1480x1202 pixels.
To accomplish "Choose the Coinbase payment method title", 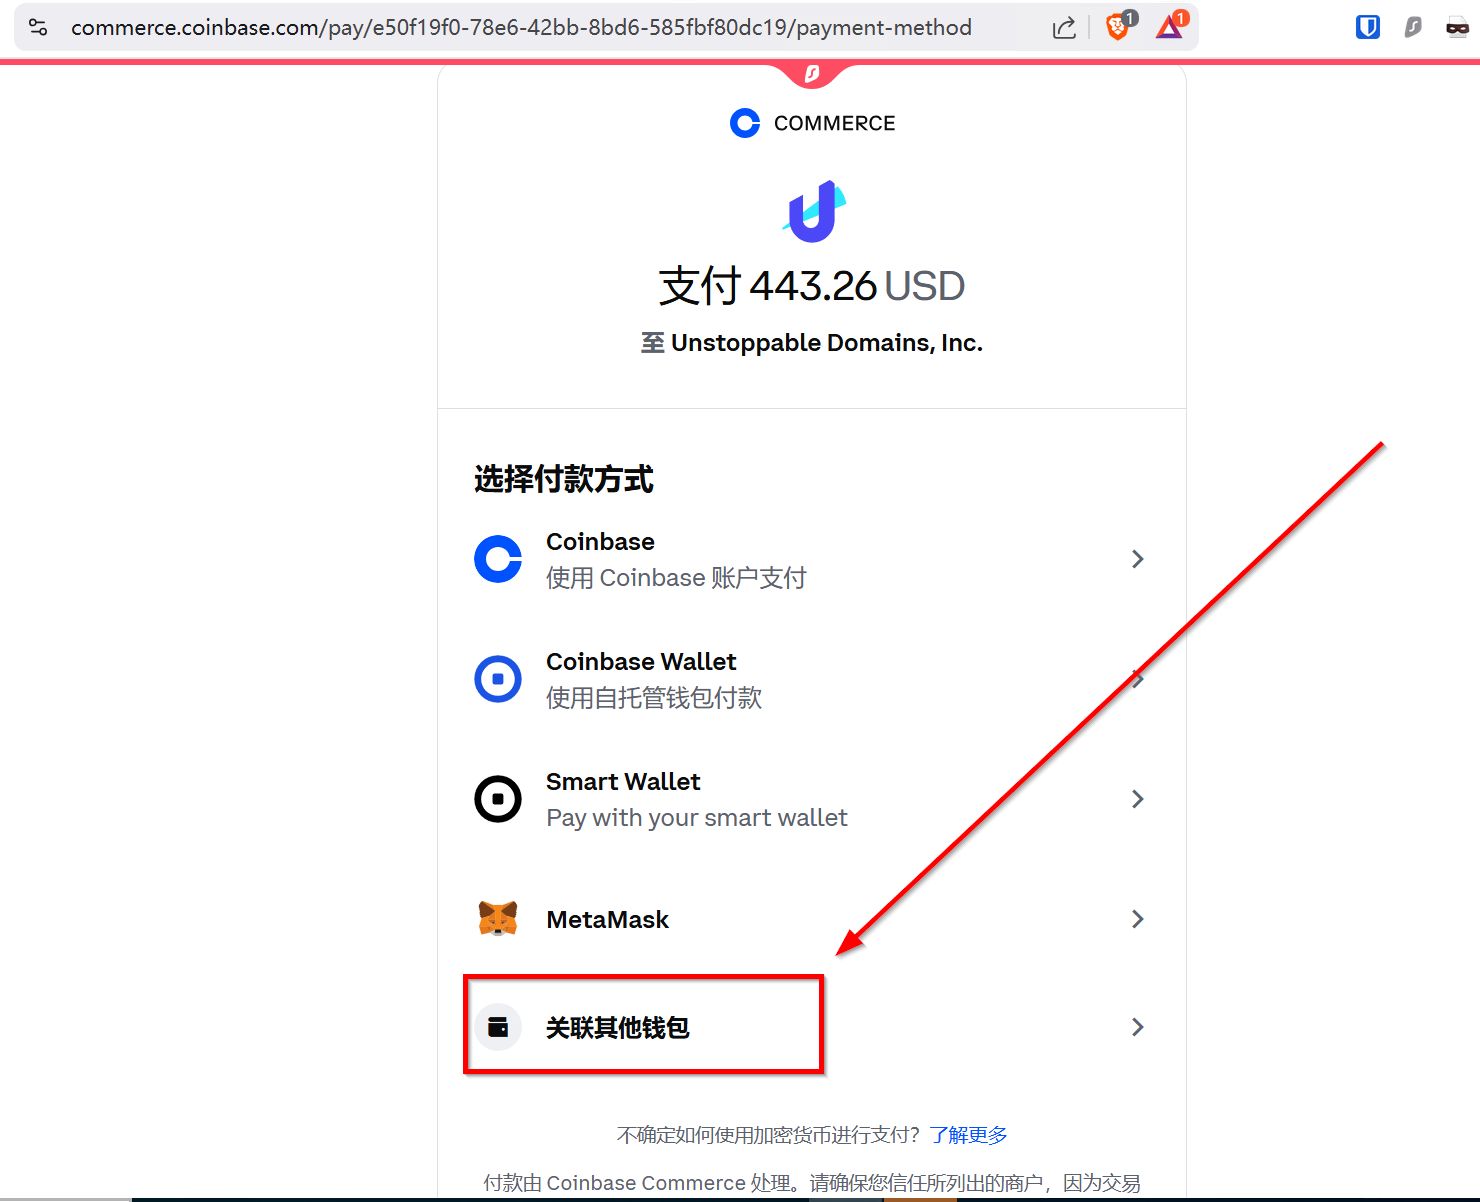I will coord(600,542).
